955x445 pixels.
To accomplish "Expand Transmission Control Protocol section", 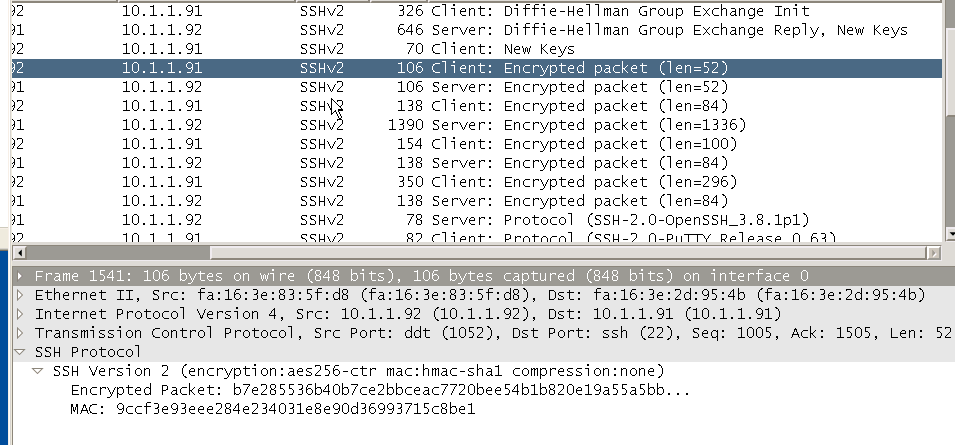I will point(20,333).
